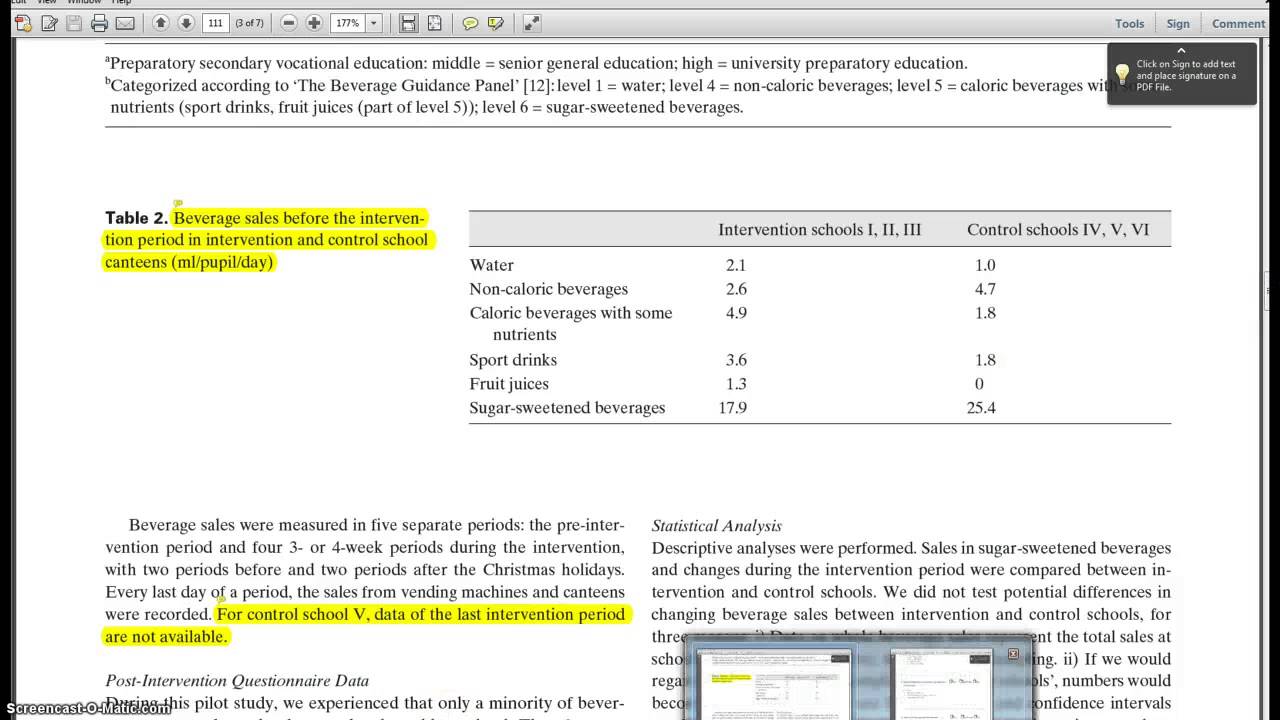Open the Tools pane

(x=1130, y=23)
